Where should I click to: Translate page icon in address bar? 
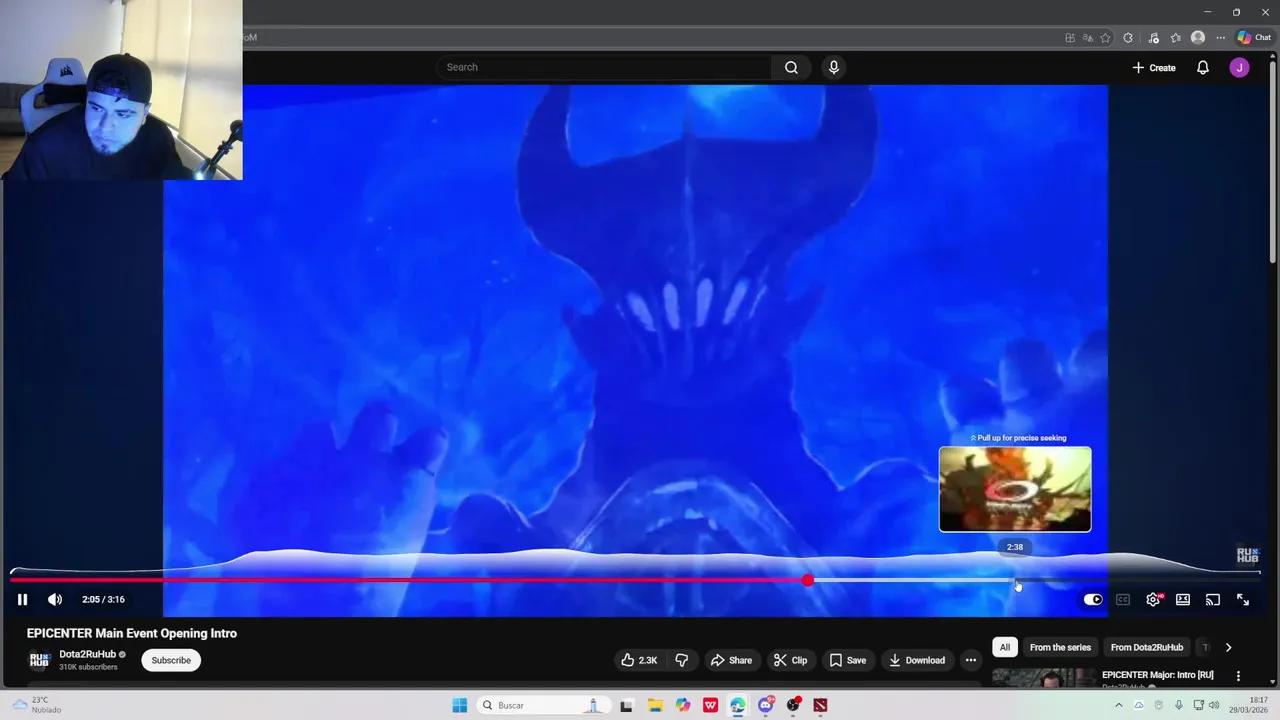[1087, 38]
